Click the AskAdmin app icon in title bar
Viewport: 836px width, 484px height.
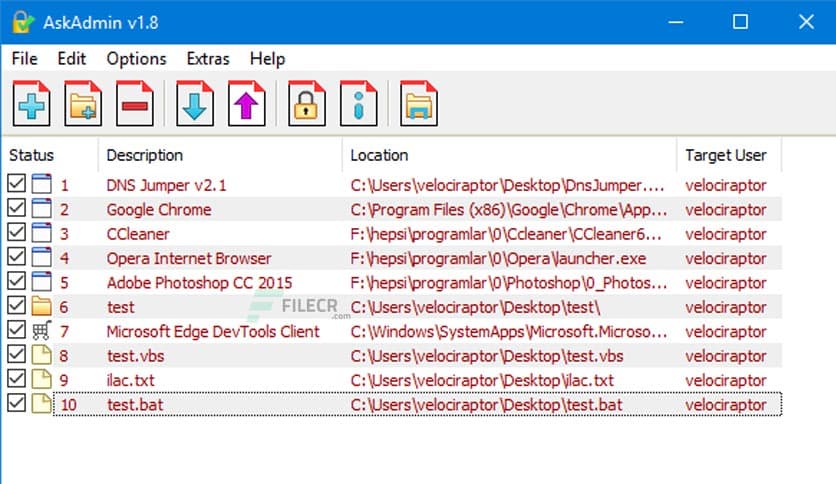click(x=23, y=22)
